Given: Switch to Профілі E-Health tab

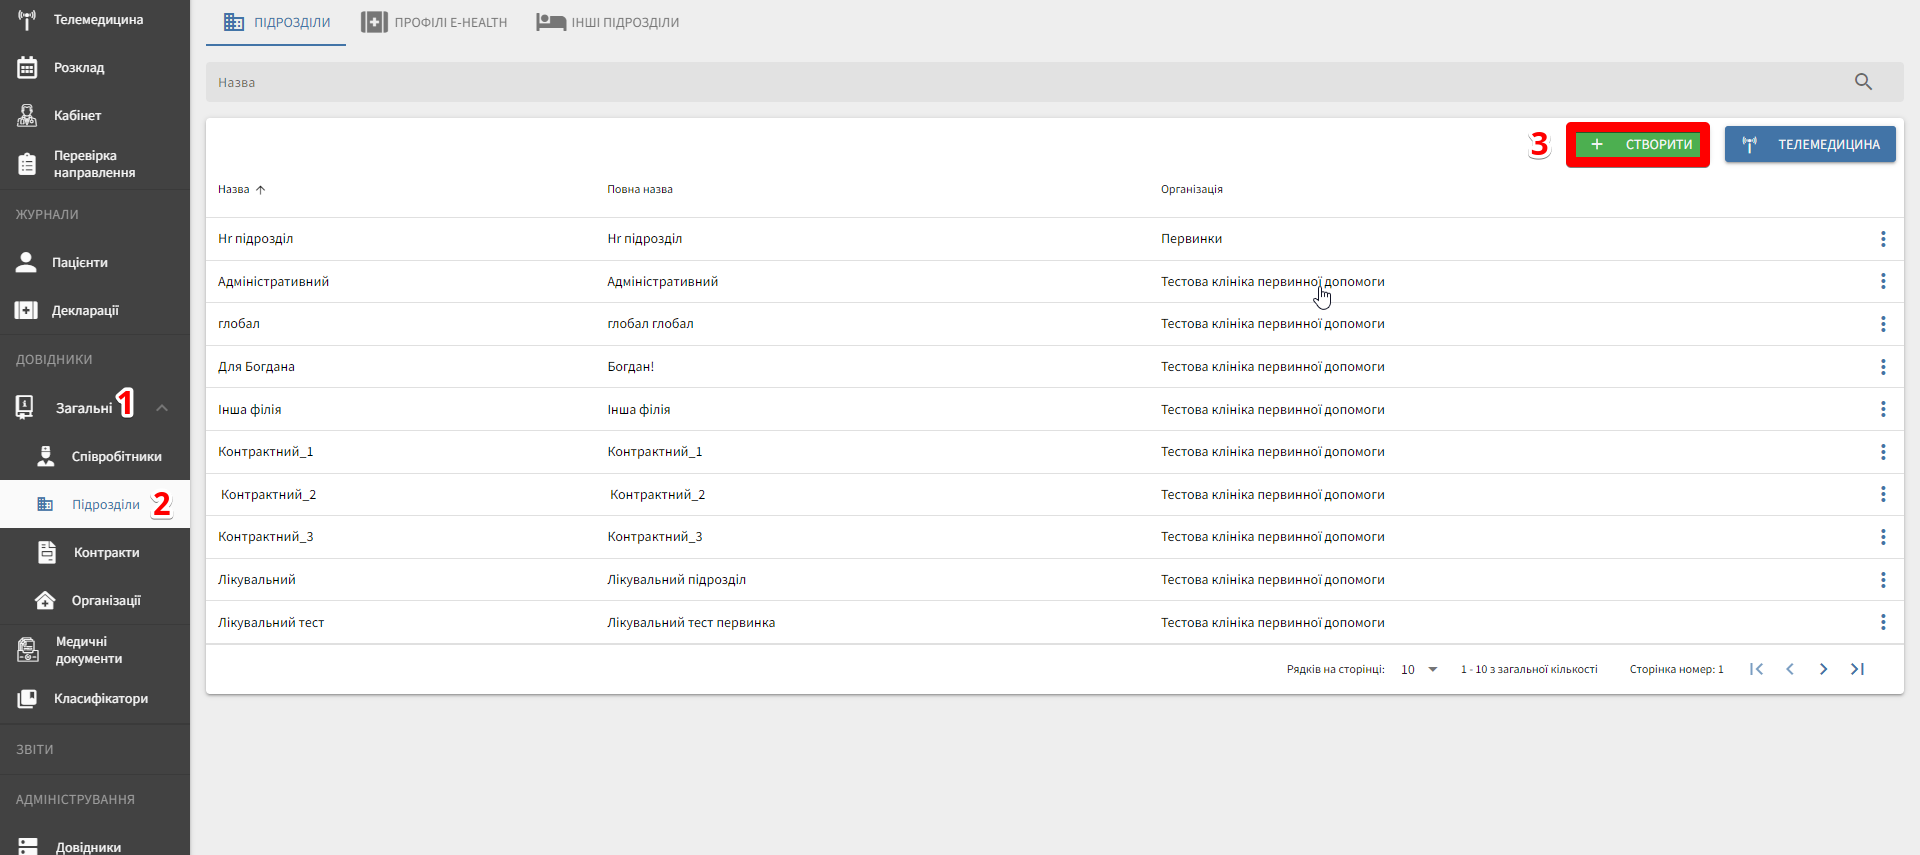Looking at the screenshot, I should pos(435,22).
